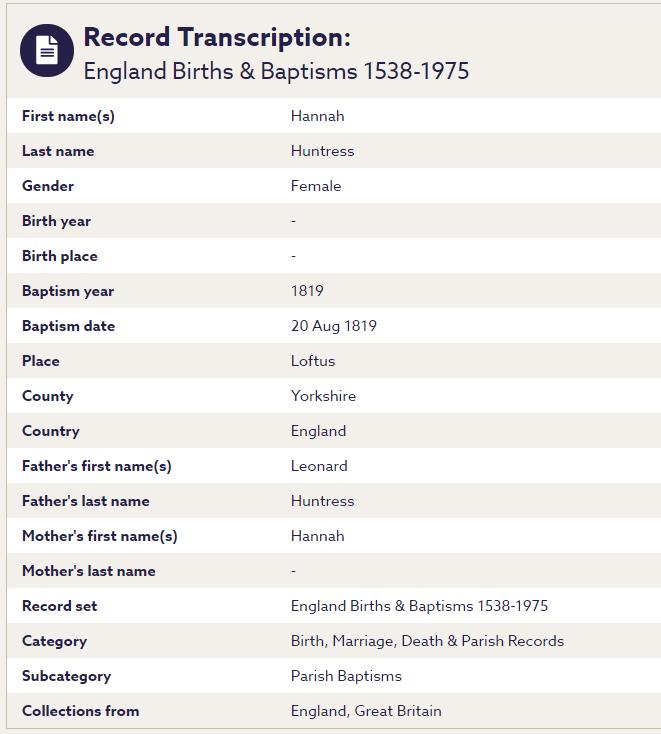Select the first name value Hannah
The height and width of the screenshot is (734, 661).
click(317, 116)
